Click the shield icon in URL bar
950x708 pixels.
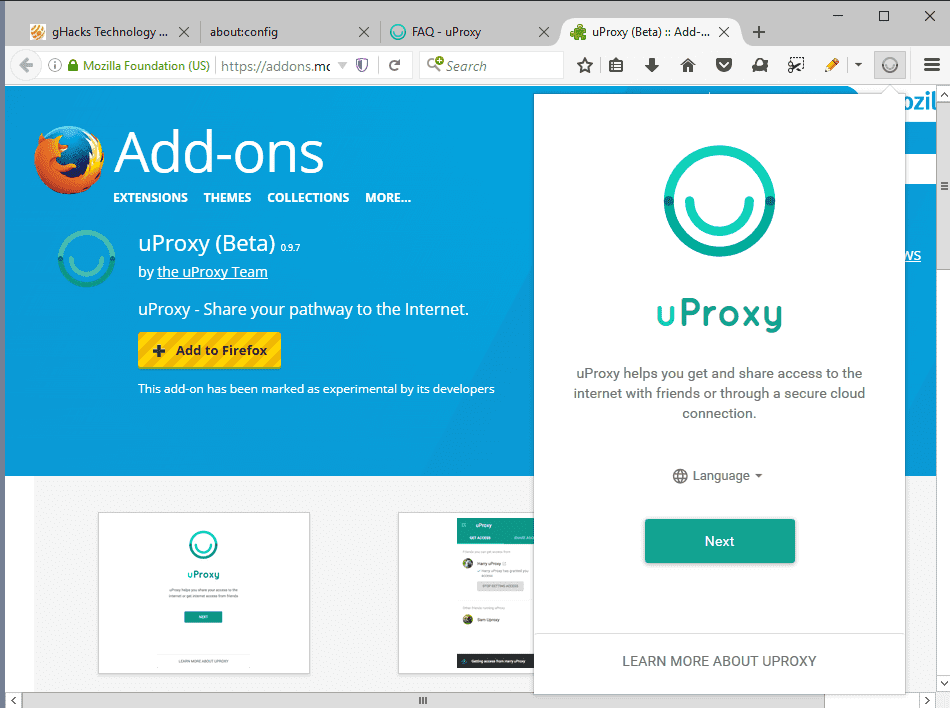click(x=362, y=65)
